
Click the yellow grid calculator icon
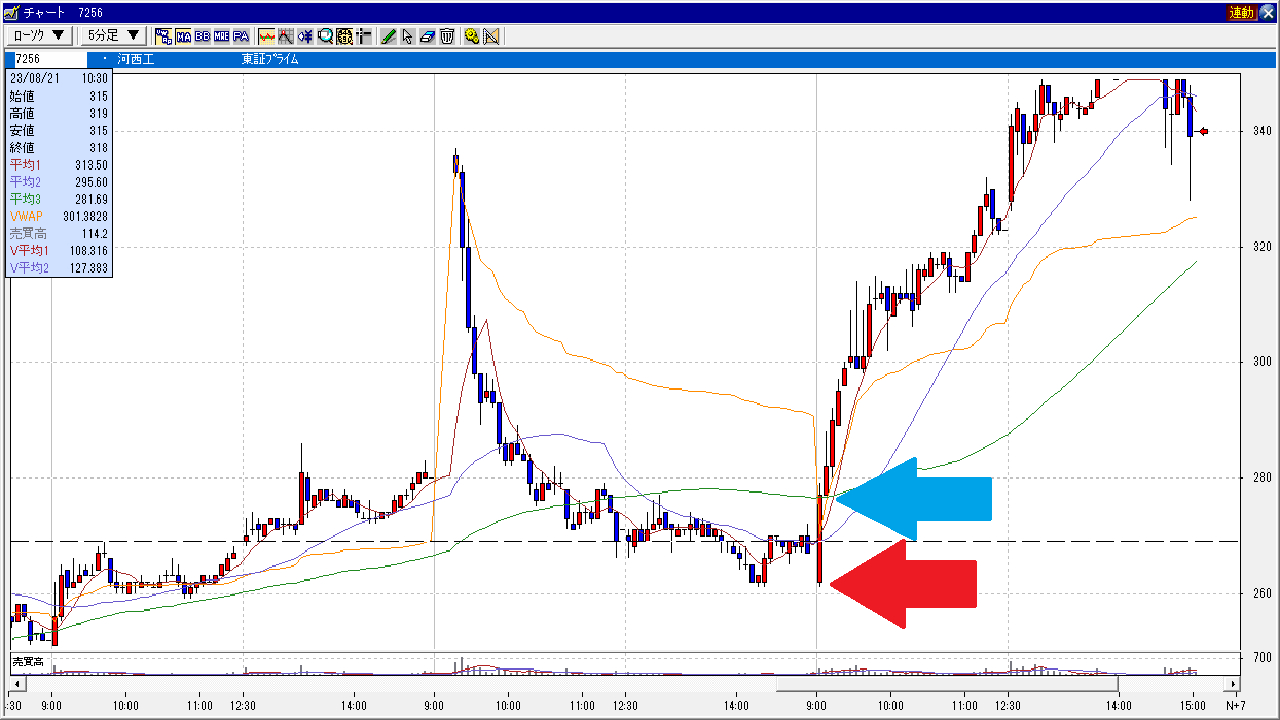tap(344, 36)
